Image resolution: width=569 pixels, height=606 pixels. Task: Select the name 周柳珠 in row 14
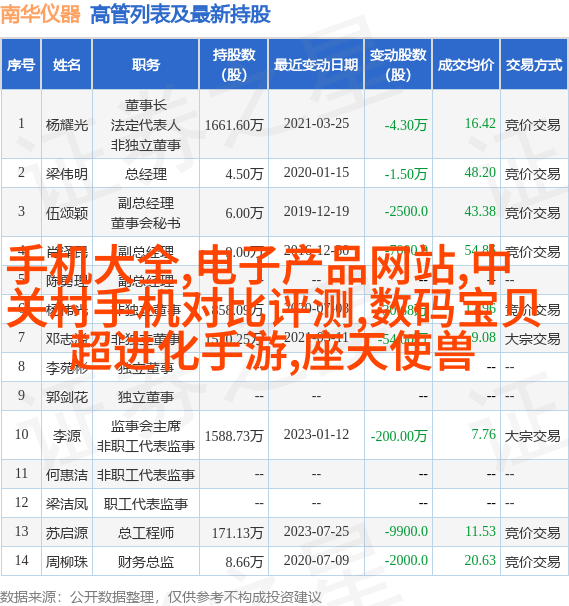(67, 562)
